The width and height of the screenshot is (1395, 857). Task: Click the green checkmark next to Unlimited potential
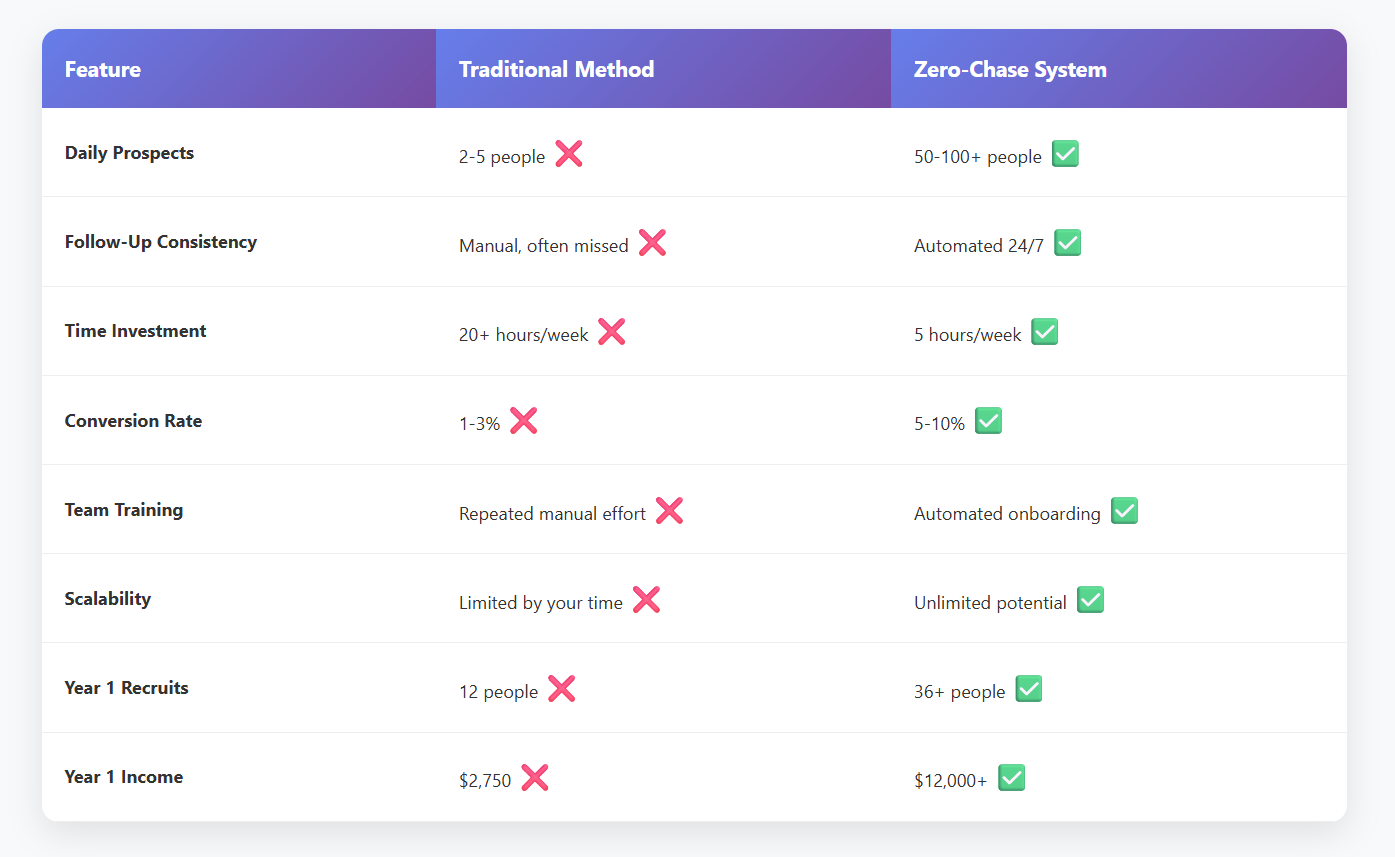(x=1090, y=600)
